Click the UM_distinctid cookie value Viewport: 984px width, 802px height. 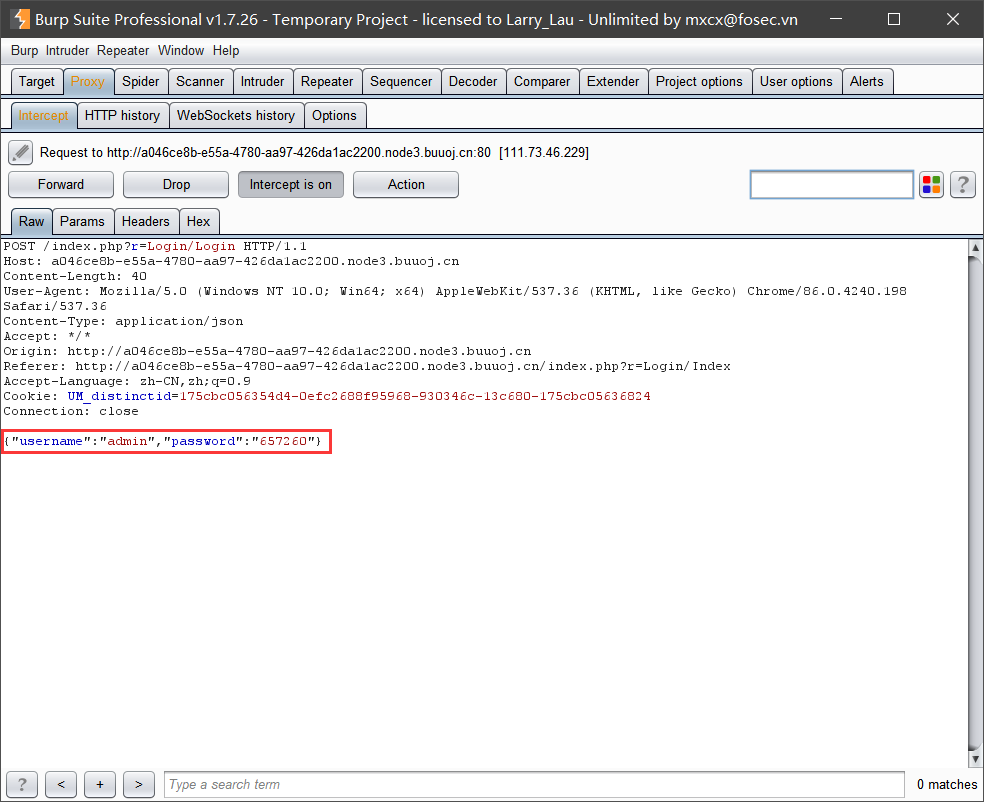coord(415,397)
